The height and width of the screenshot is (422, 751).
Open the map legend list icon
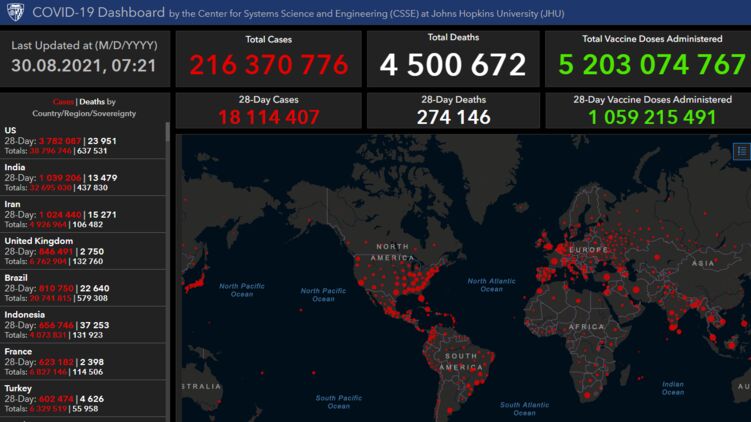click(x=741, y=151)
